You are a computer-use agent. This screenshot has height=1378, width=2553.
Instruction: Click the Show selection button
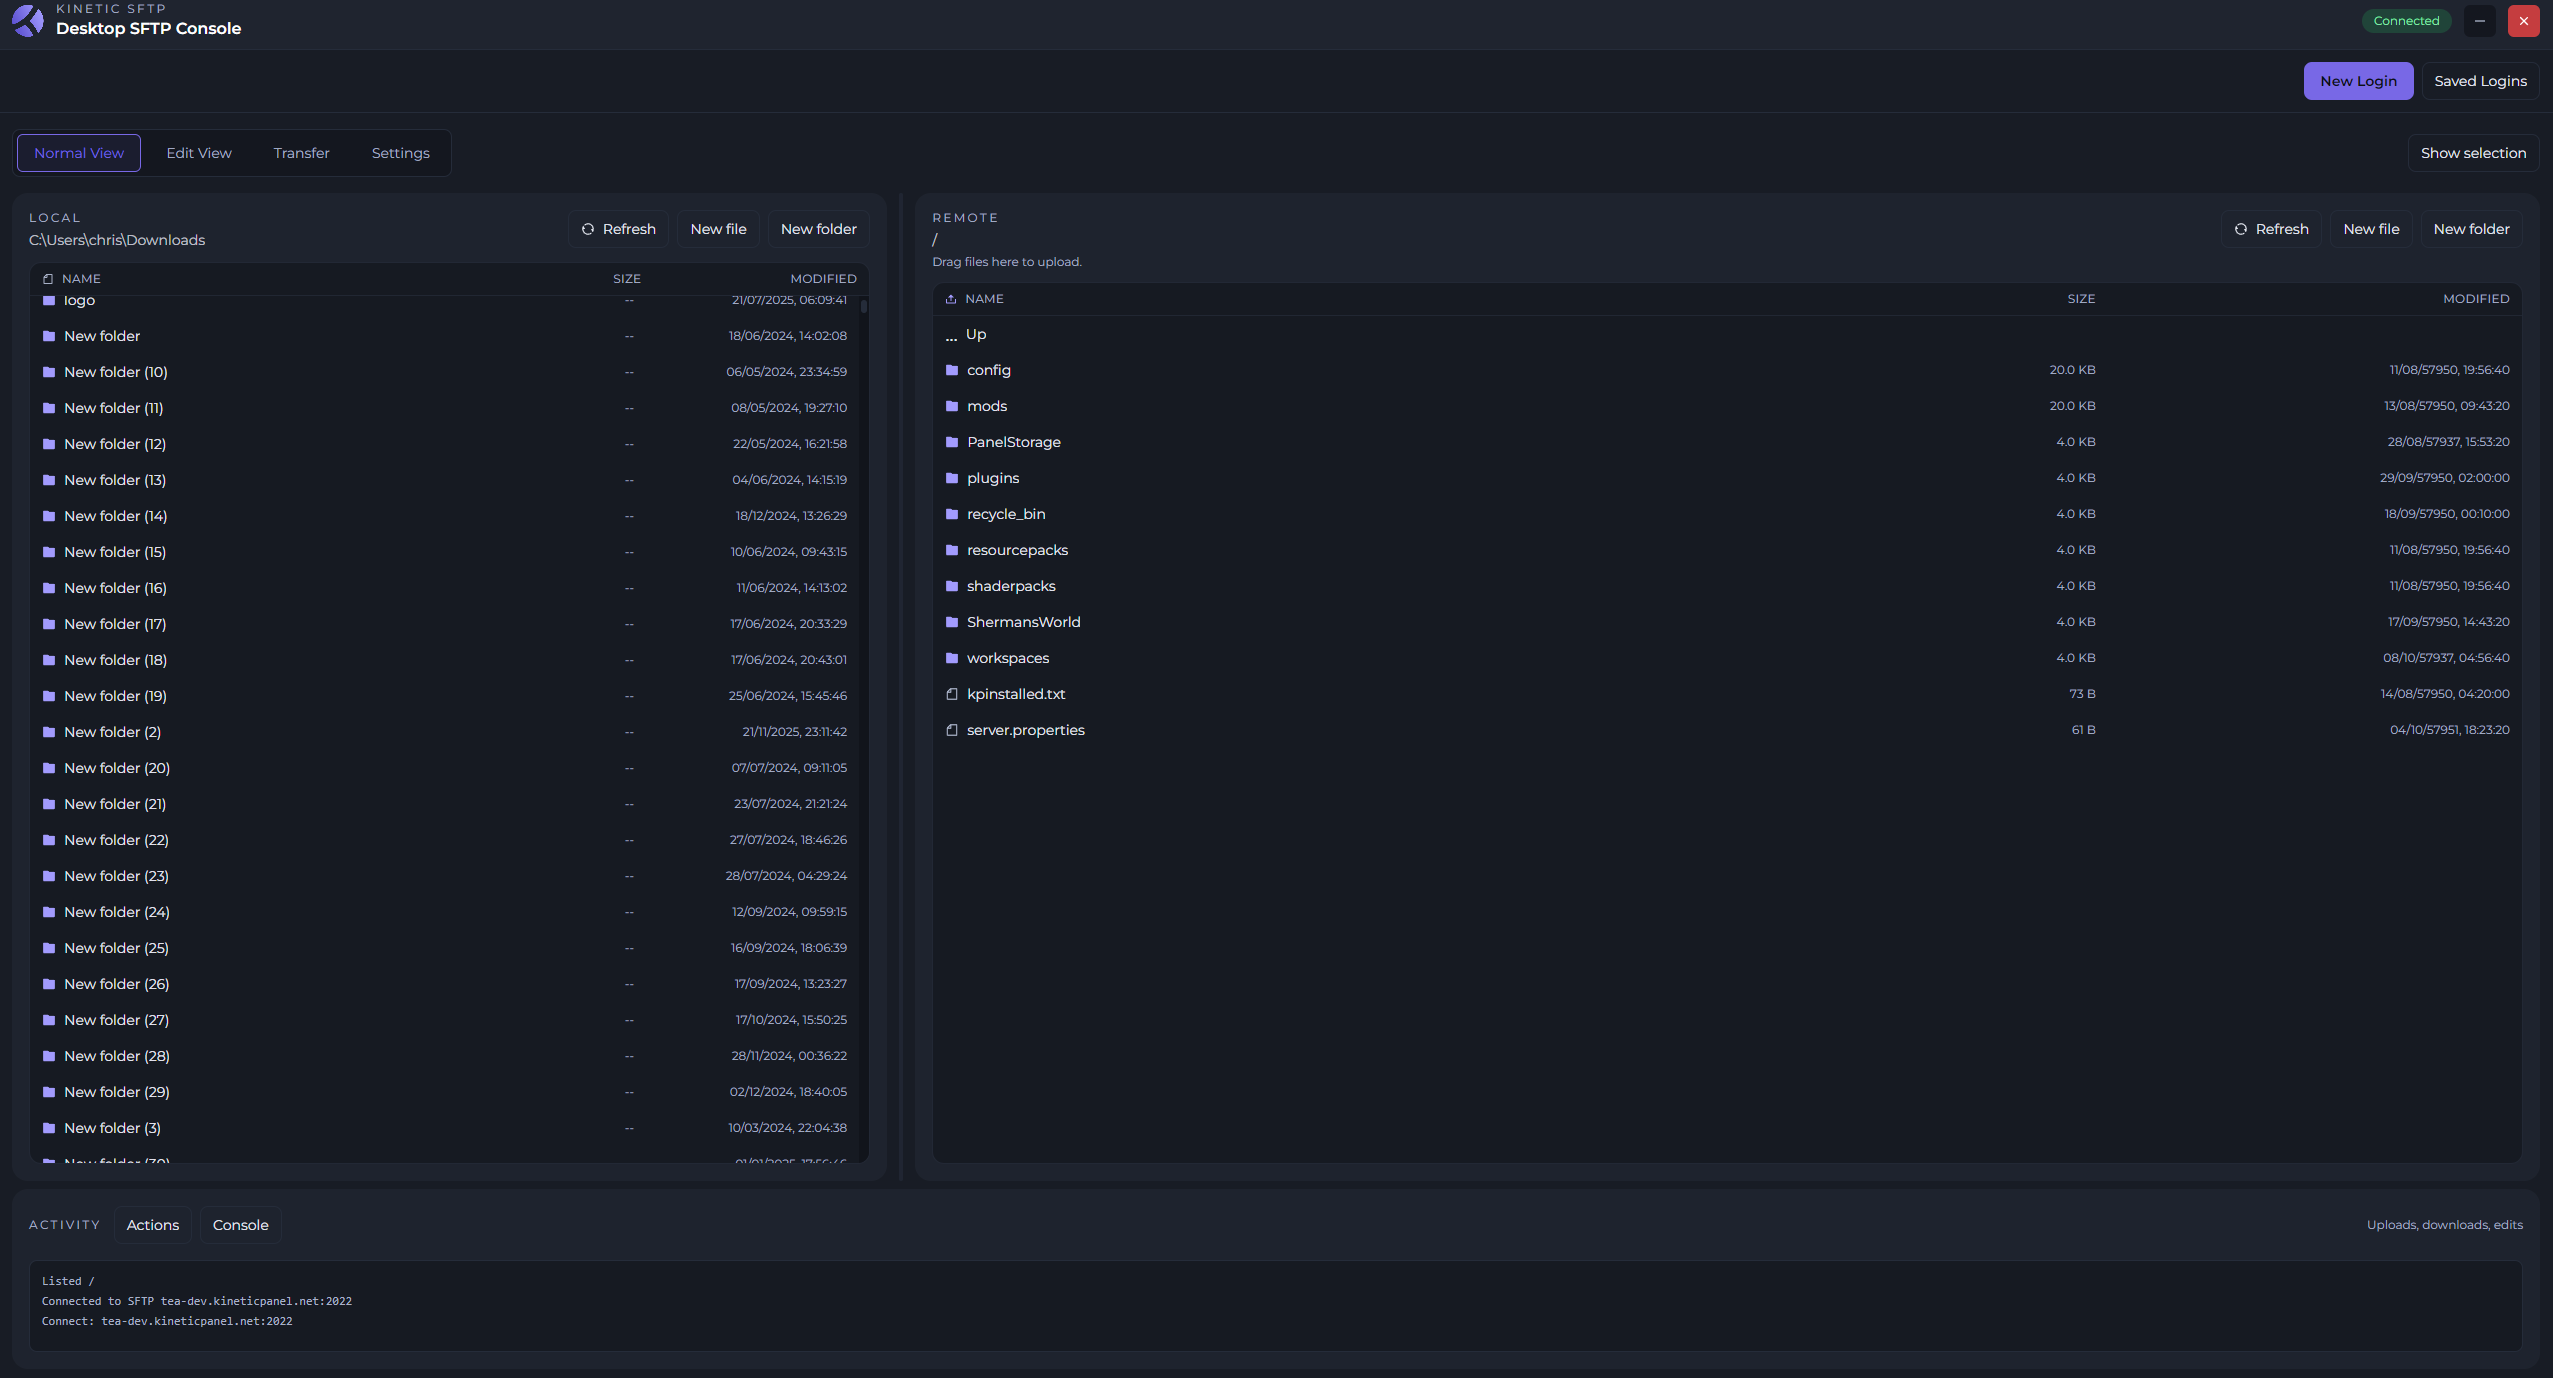click(2473, 153)
